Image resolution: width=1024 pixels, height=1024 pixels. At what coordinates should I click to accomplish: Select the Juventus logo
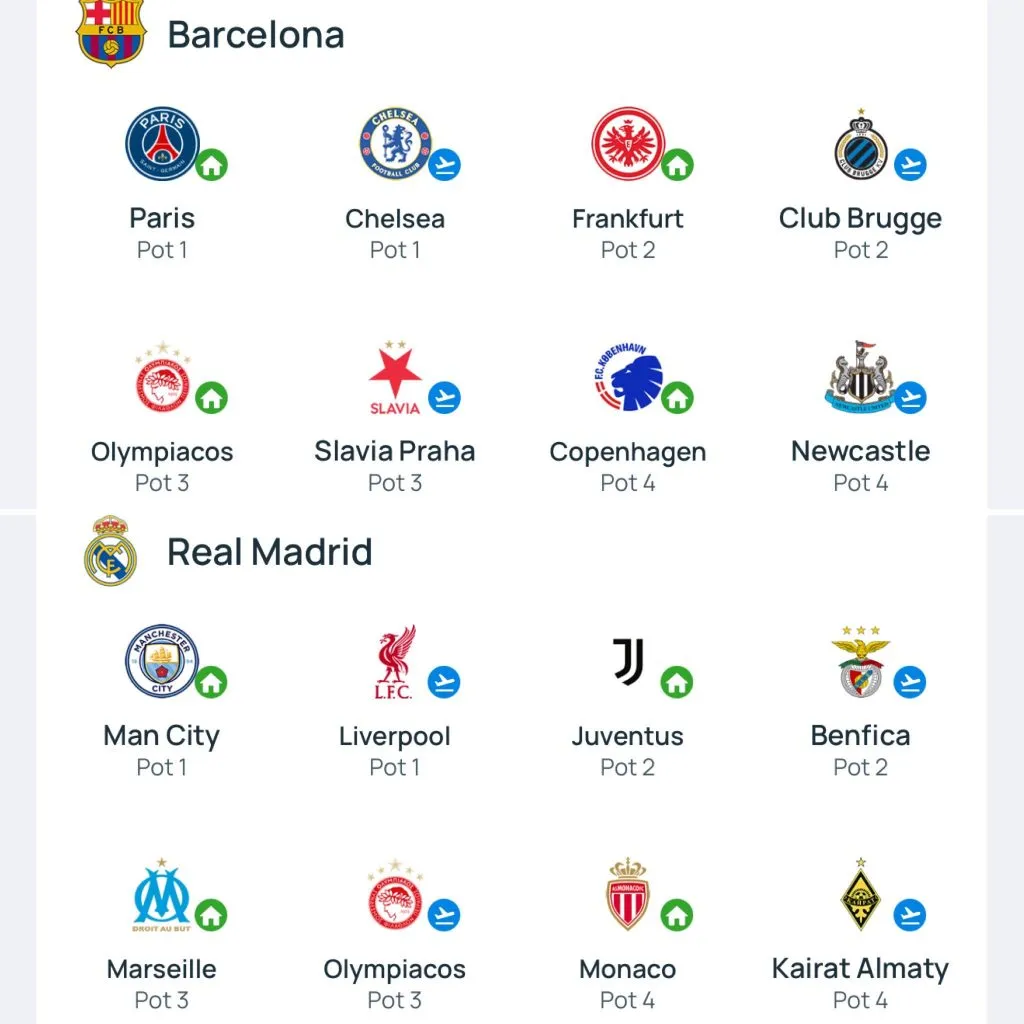pos(628,661)
